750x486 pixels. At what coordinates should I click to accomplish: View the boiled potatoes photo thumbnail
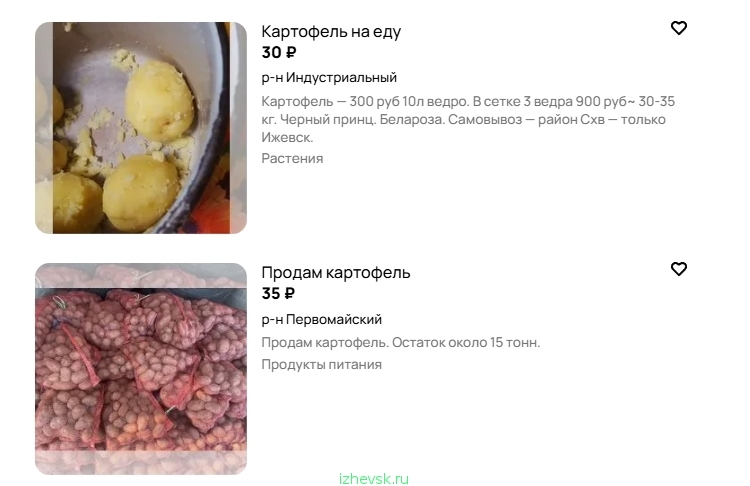point(141,128)
